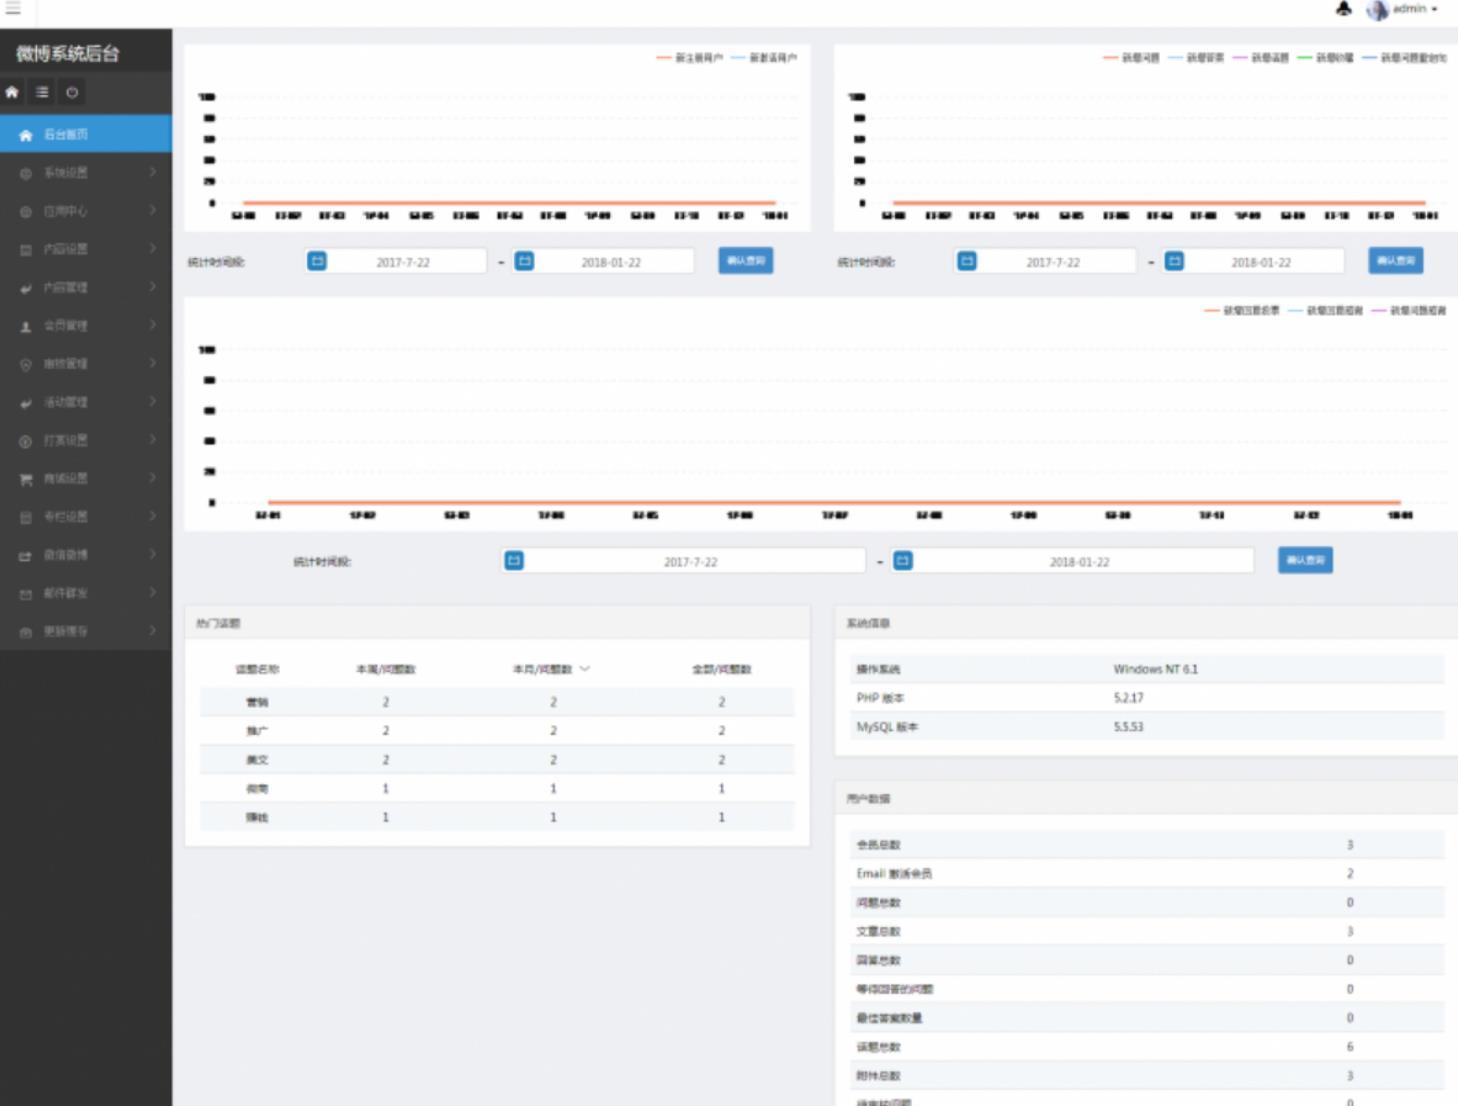The image size is (1458, 1106).
Task: Expand the 系统设置 sidebar chevron
Action: click(x=152, y=172)
